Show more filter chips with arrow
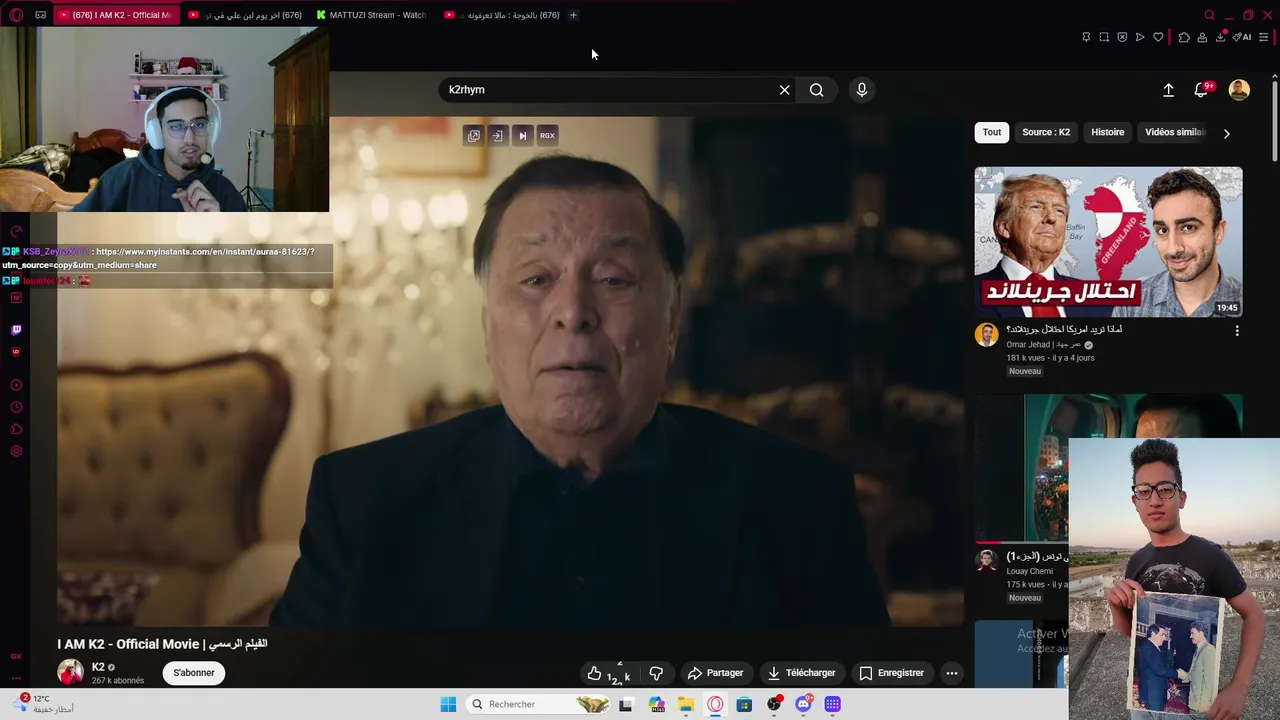 (1227, 133)
